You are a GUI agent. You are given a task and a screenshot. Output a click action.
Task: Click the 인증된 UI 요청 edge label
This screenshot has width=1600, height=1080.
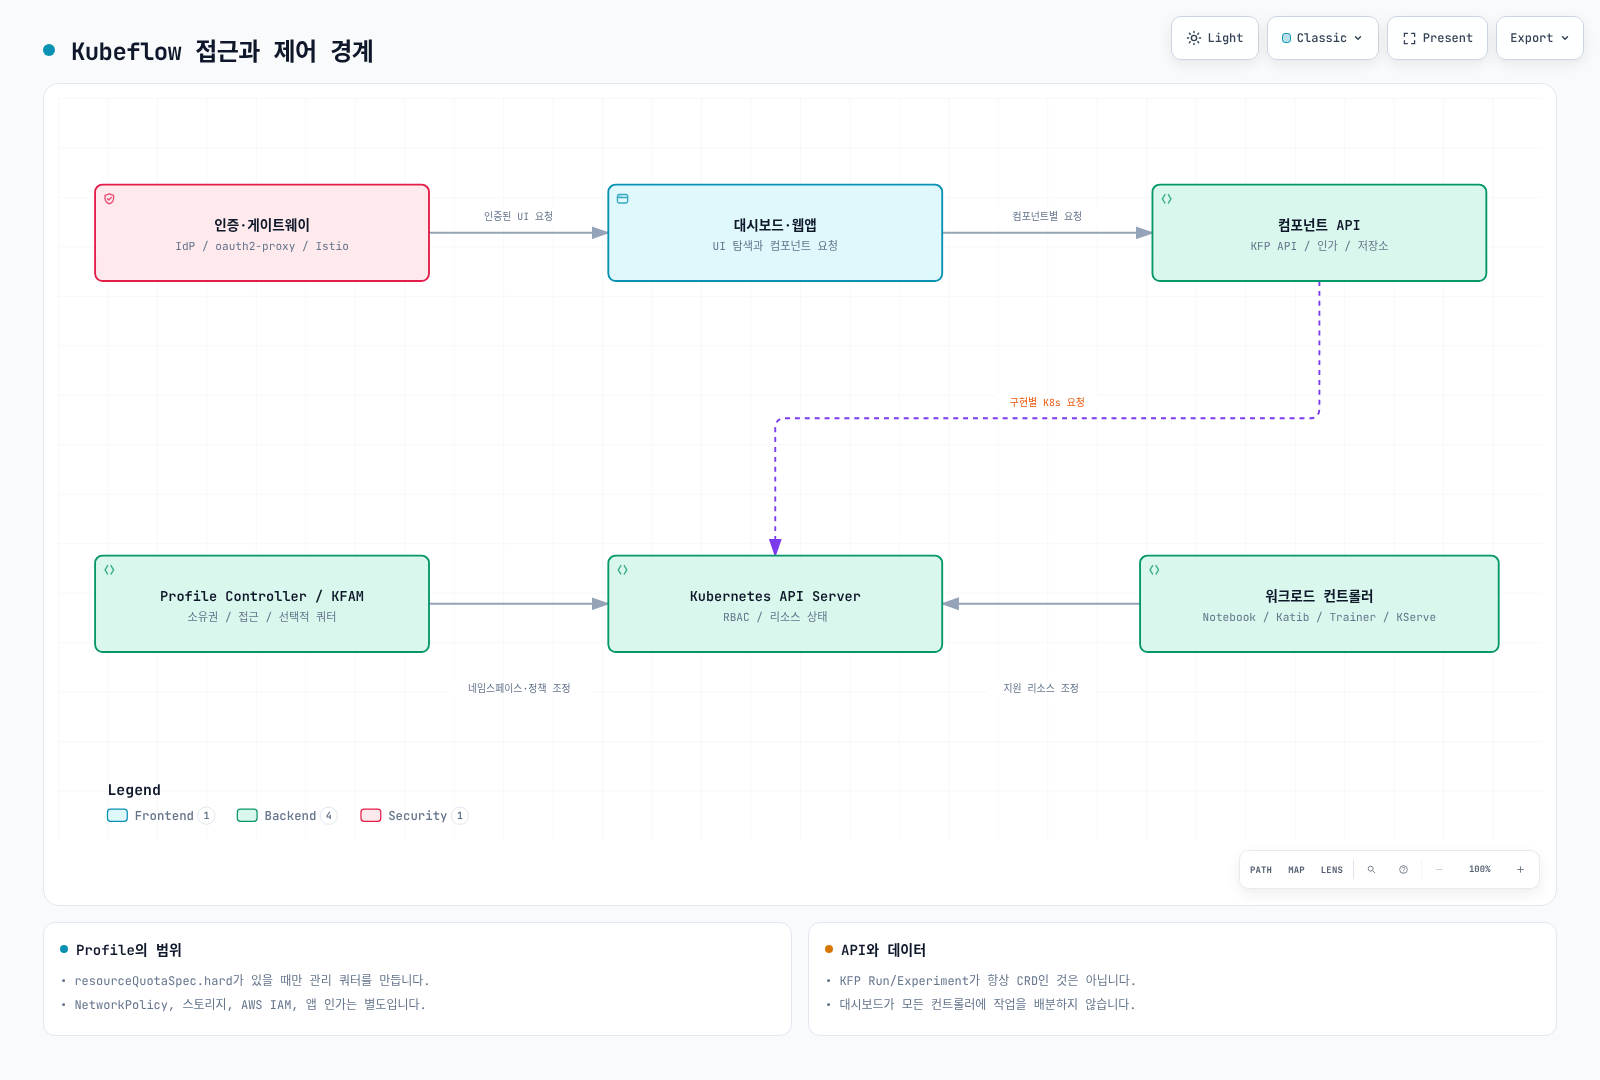point(518,216)
